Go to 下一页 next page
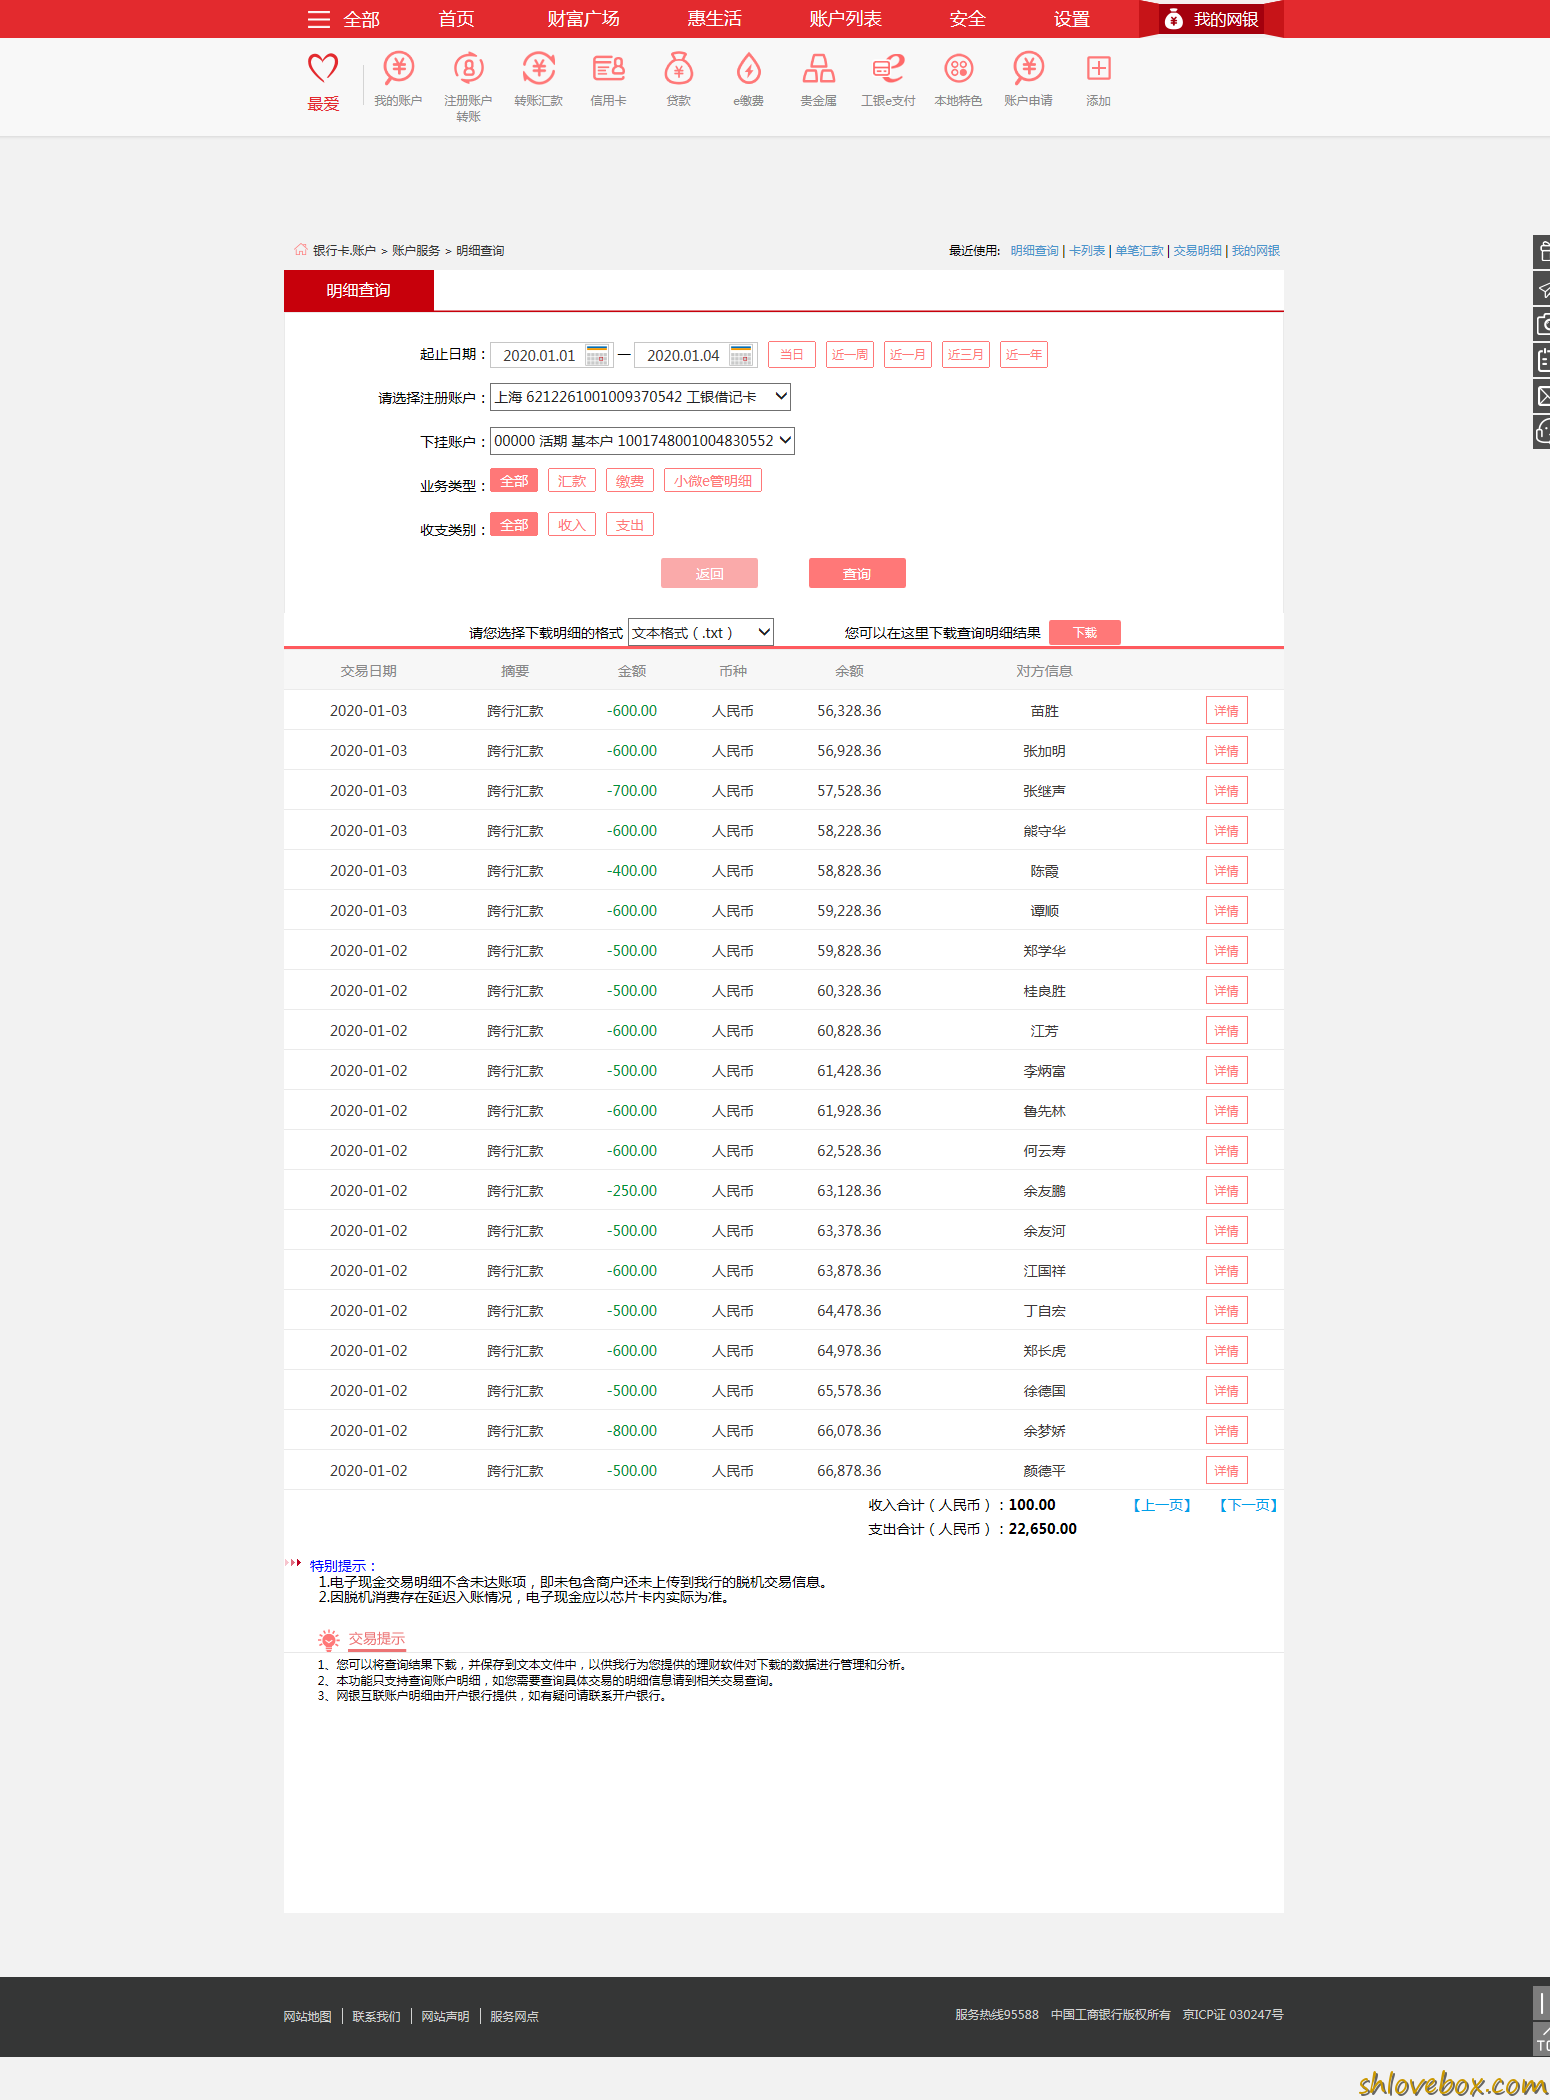This screenshot has height=2100, width=1550. click(x=1248, y=1505)
